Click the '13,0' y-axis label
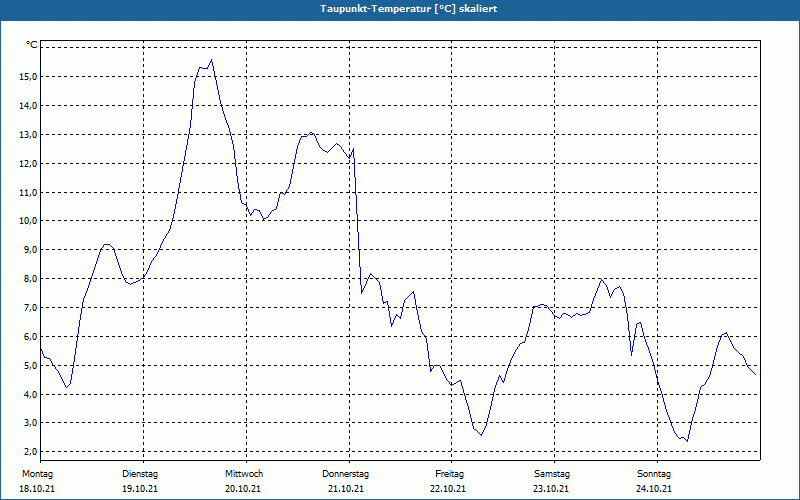 [x=28, y=135]
